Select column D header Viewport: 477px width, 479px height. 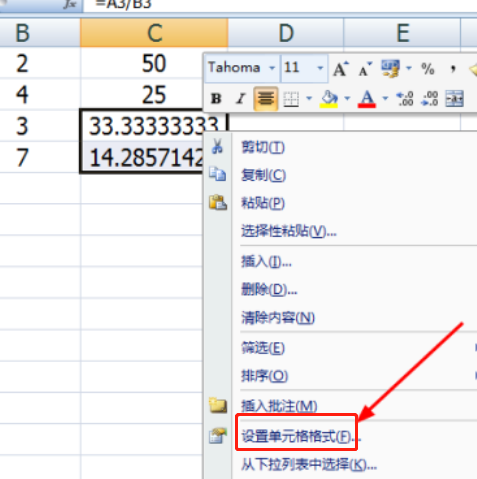(x=286, y=33)
